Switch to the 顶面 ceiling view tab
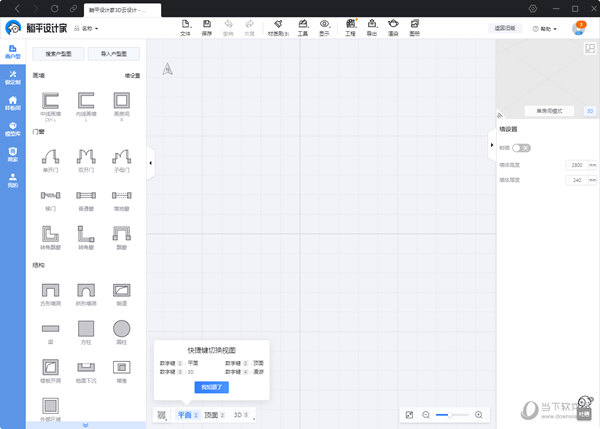The height and width of the screenshot is (429, 600). coord(214,414)
